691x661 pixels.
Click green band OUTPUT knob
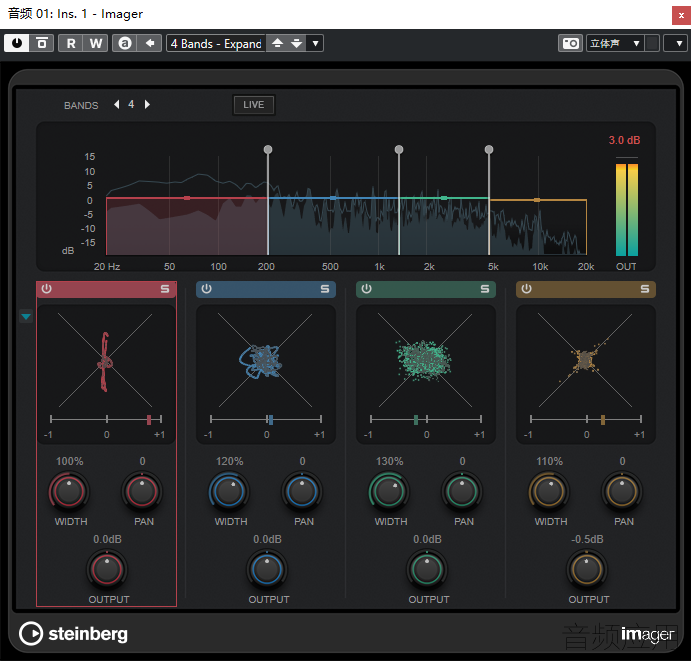coord(427,569)
